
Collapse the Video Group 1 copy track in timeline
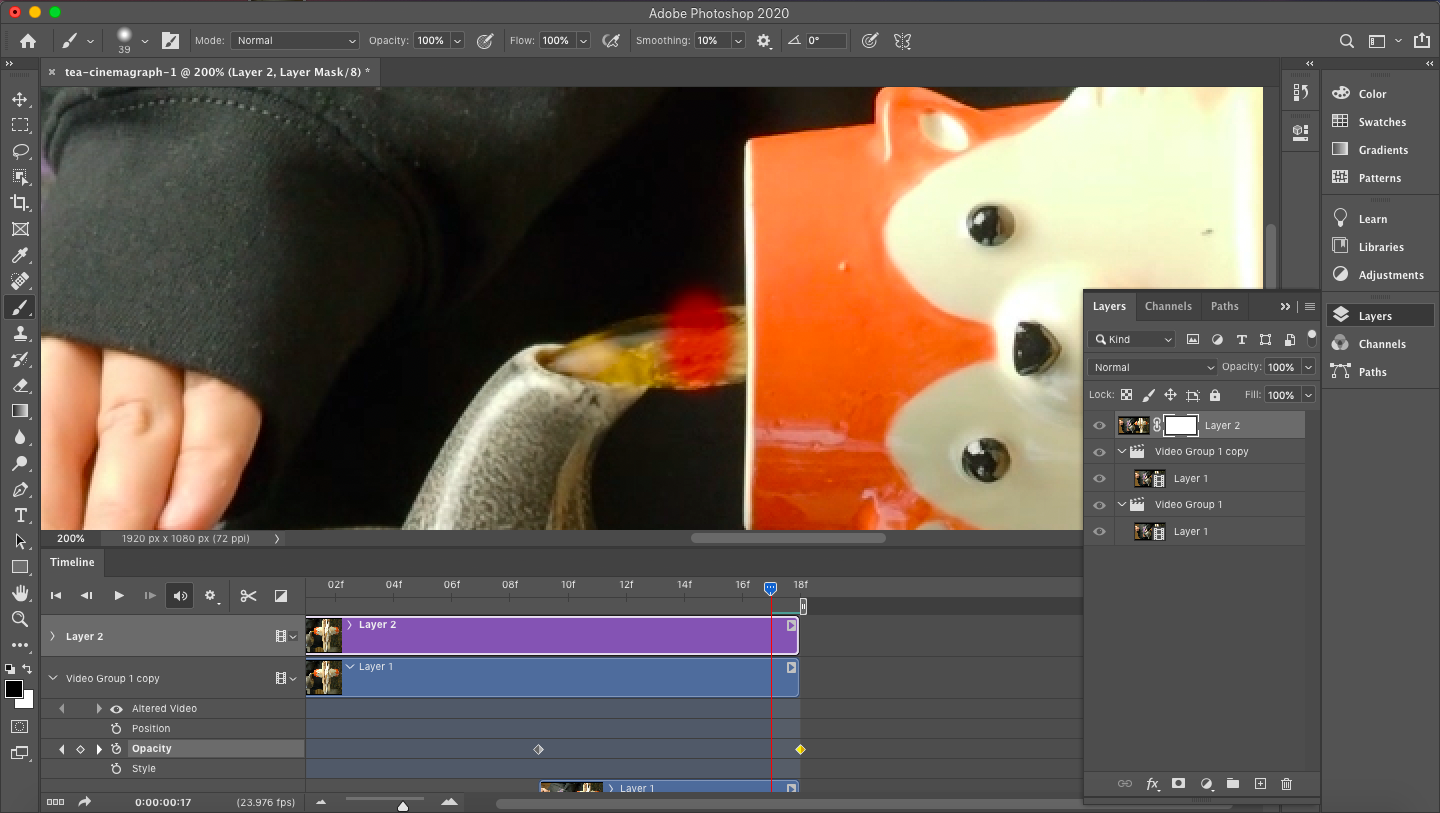coord(52,677)
